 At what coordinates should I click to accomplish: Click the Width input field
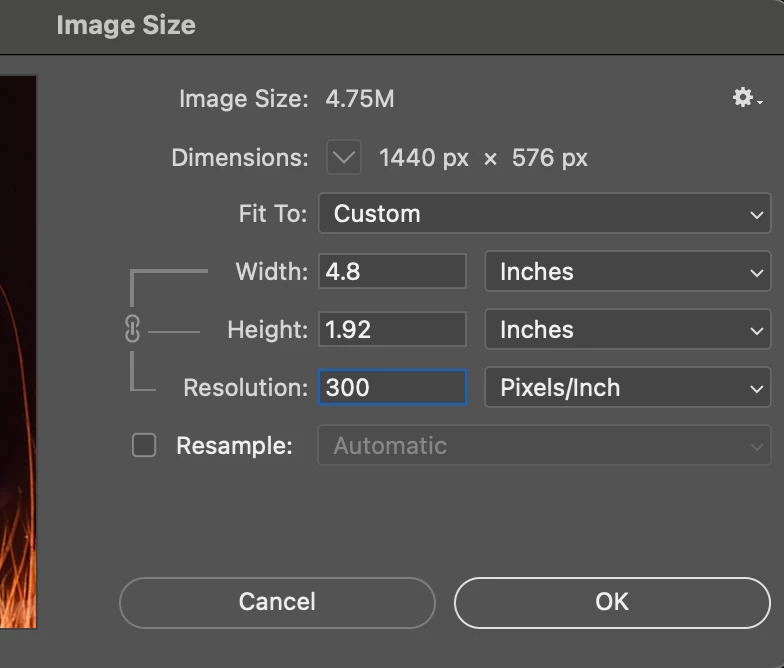[392, 272]
